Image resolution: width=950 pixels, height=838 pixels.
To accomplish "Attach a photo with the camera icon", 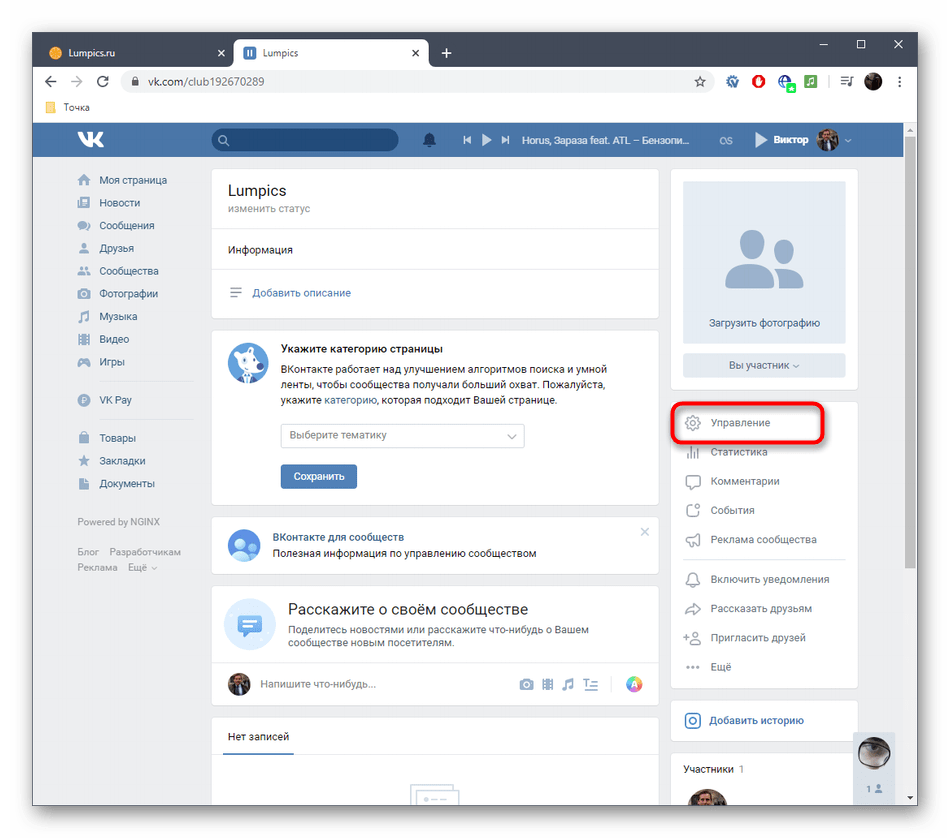I will point(526,684).
